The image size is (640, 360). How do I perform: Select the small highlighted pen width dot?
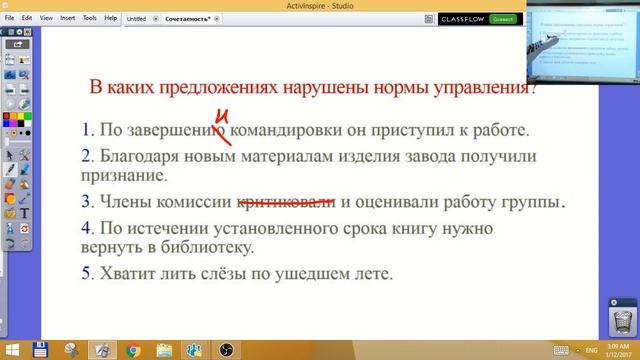14,133
